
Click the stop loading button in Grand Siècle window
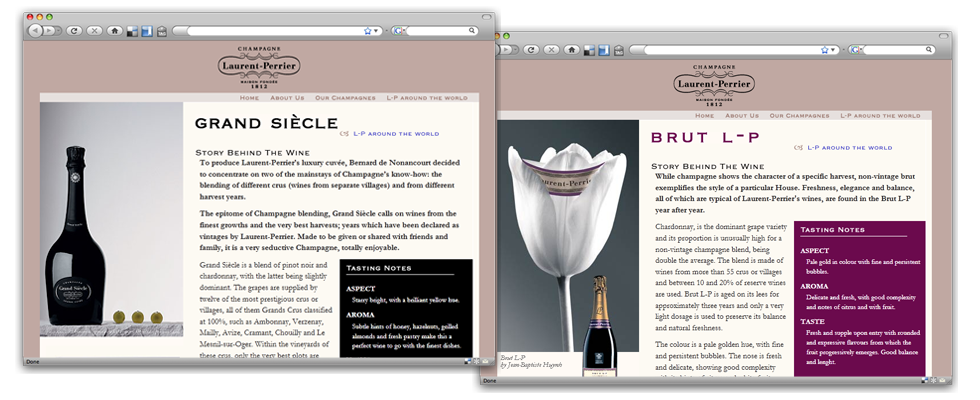[94, 31]
